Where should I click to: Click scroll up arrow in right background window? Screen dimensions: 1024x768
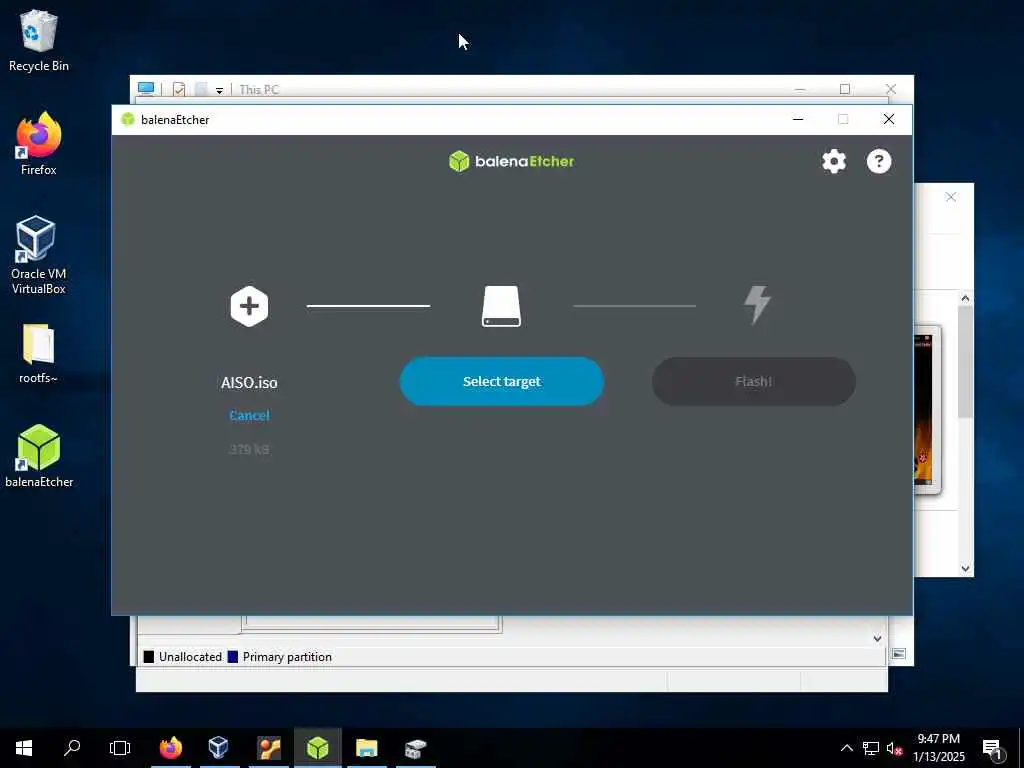(965, 298)
